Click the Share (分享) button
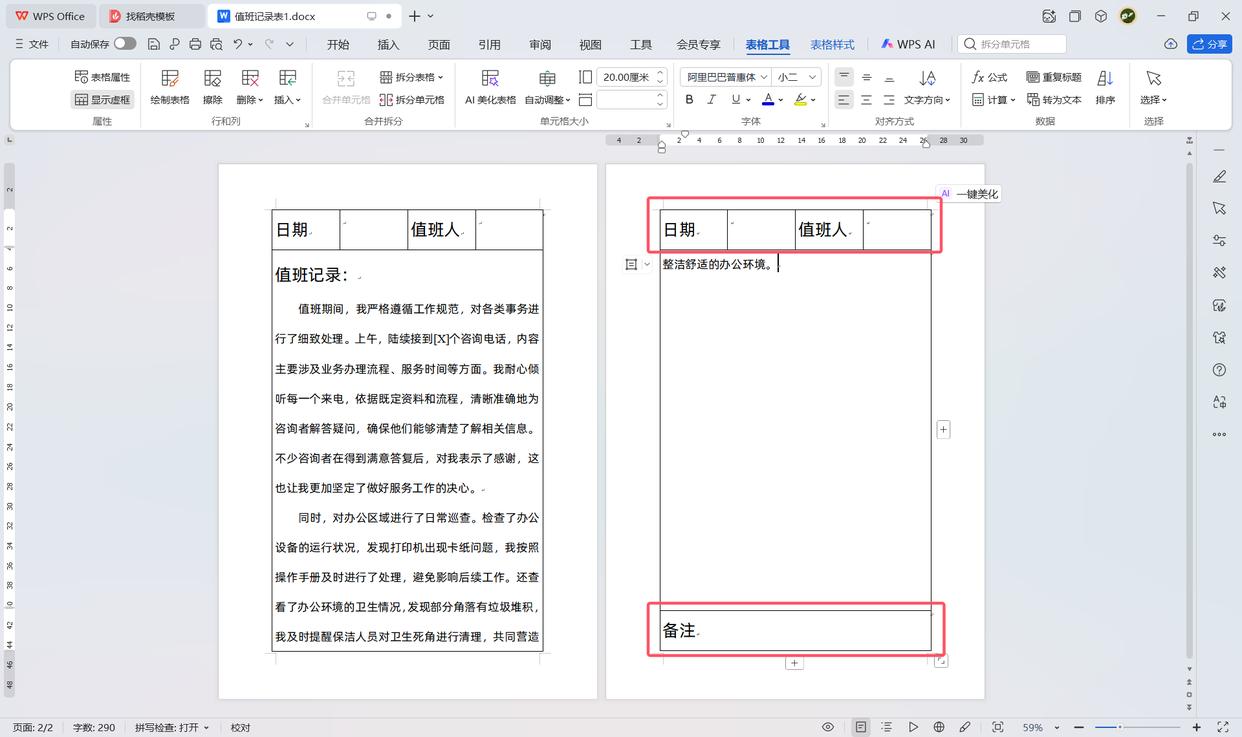 coord(1209,44)
